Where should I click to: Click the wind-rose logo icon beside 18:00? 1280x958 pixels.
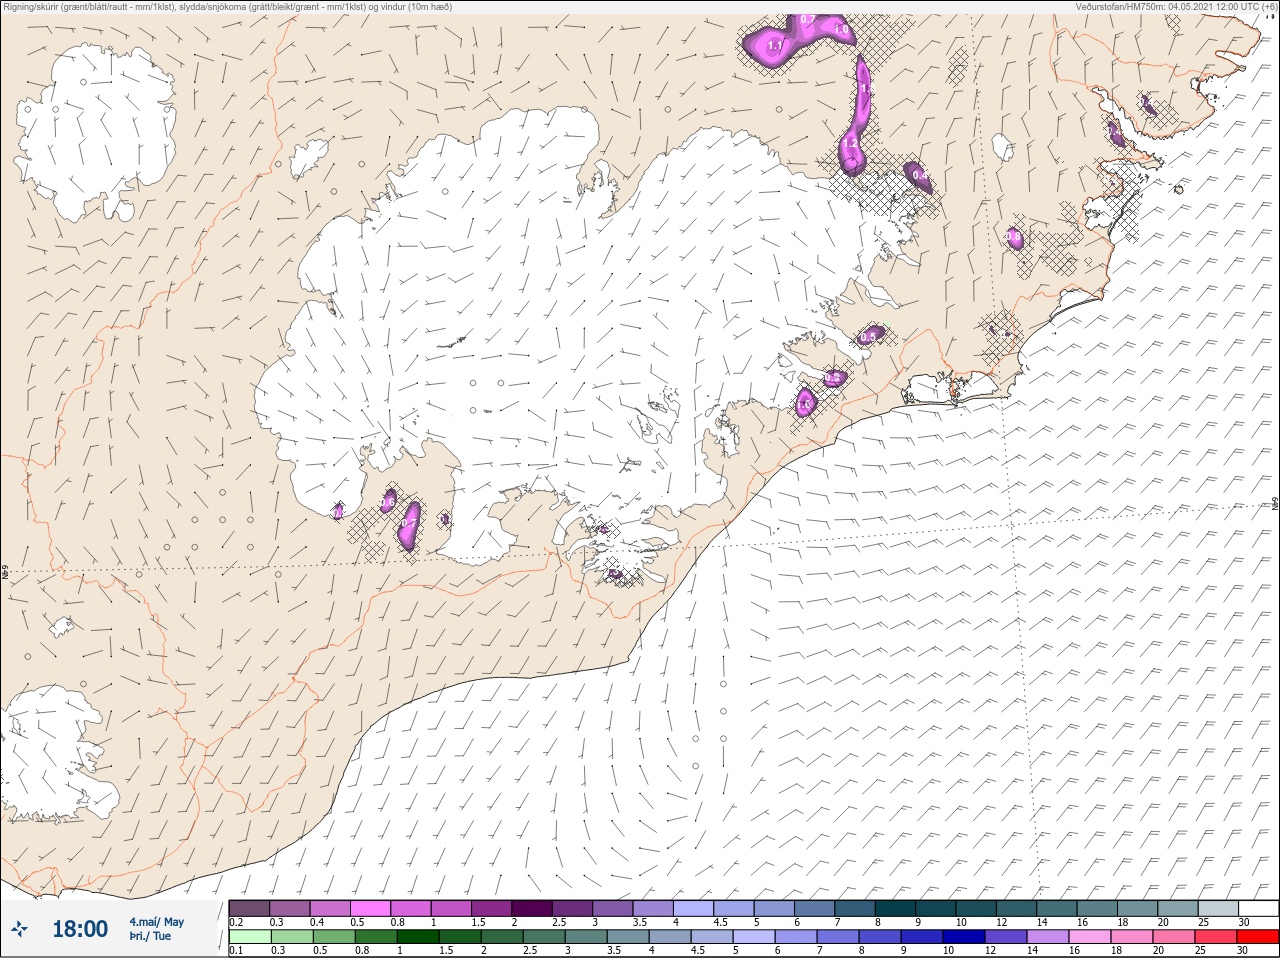[18, 929]
